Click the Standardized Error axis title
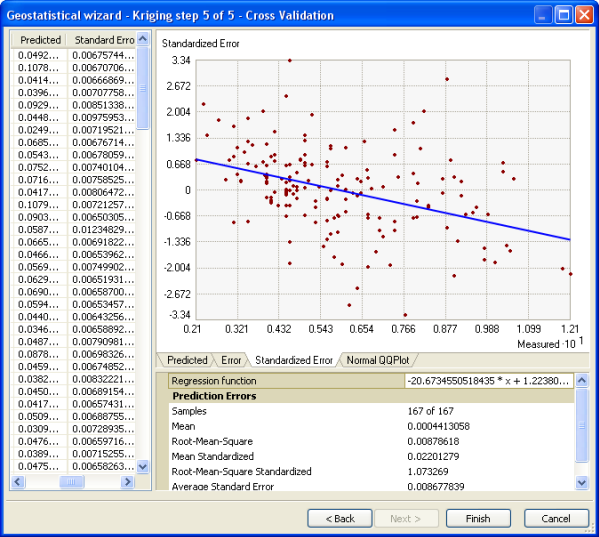The height and width of the screenshot is (537, 599). (x=201, y=44)
